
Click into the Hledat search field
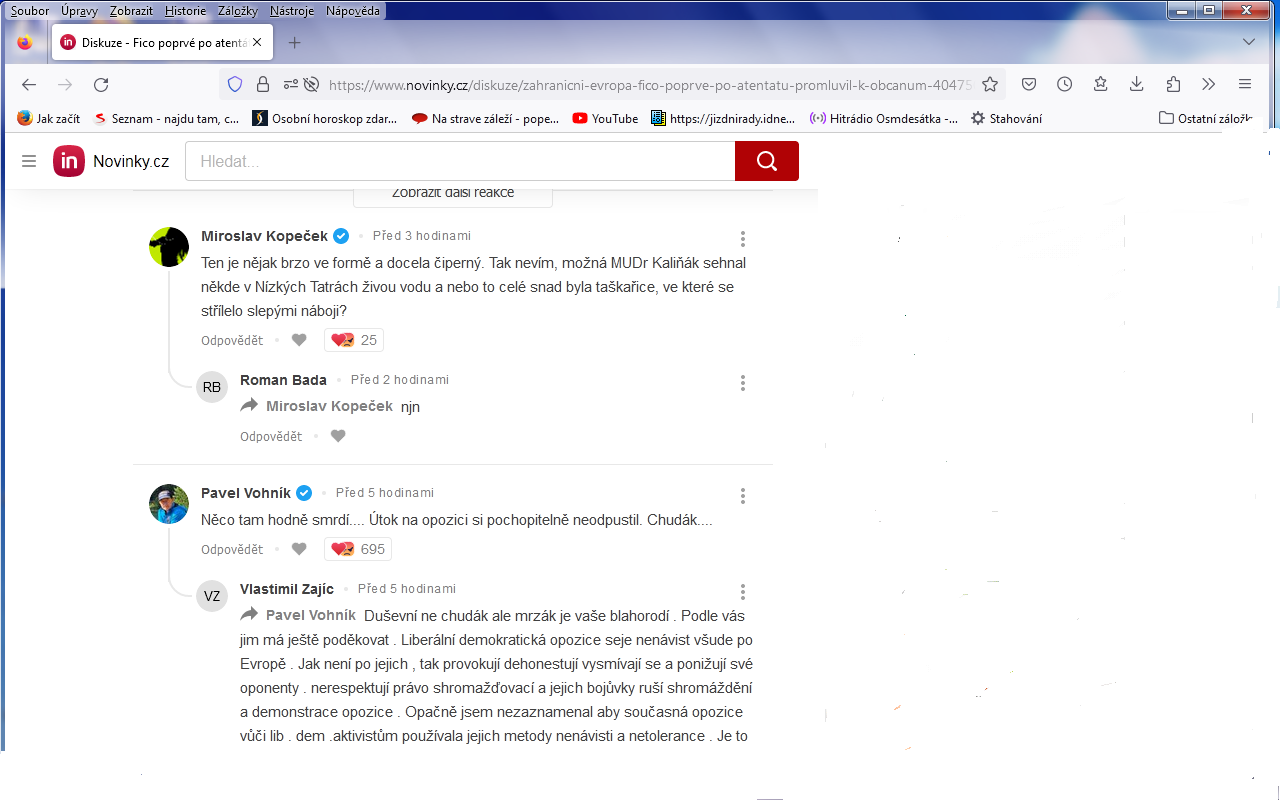(460, 161)
